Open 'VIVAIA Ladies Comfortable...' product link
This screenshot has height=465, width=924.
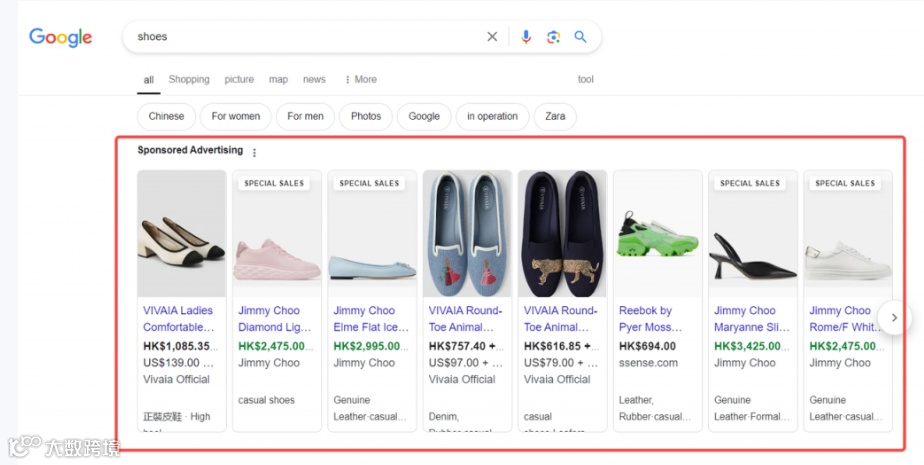(179, 319)
